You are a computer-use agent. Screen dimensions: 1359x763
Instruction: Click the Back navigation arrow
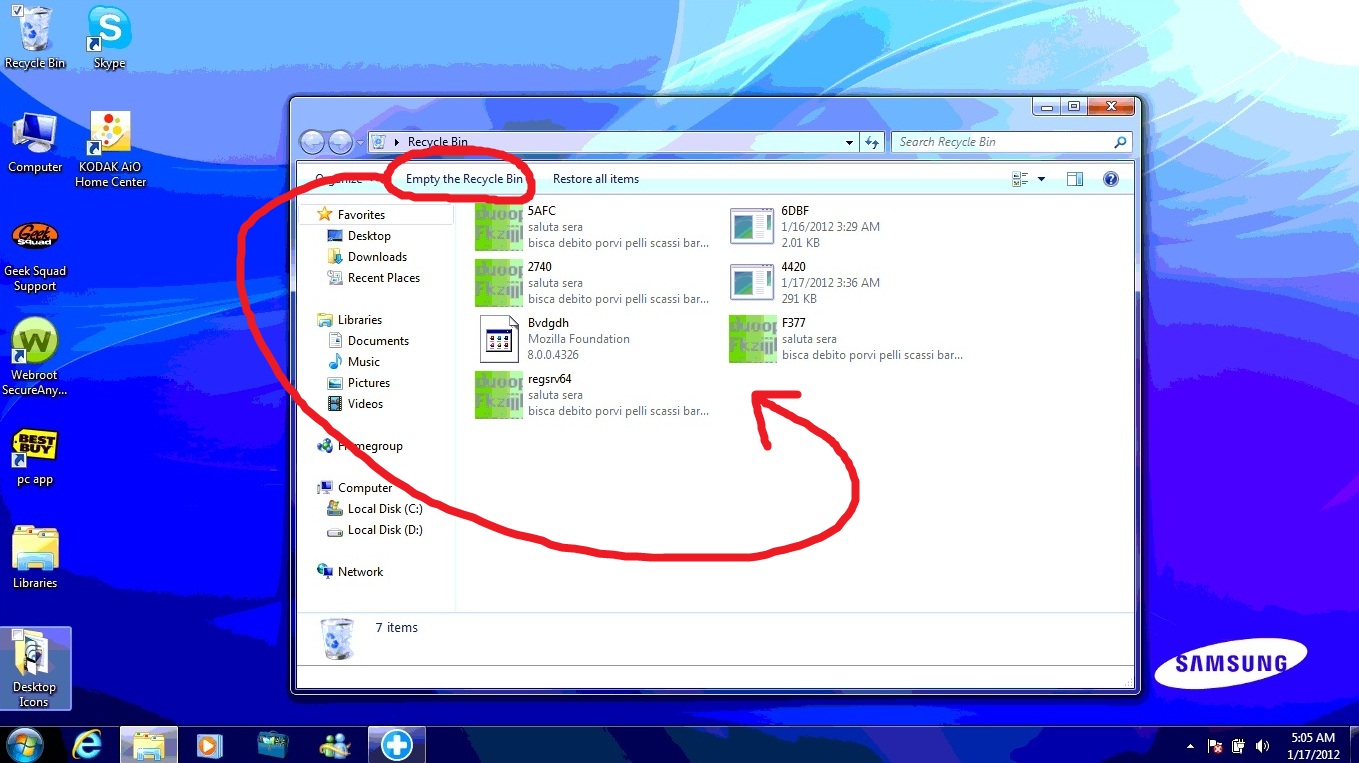[x=312, y=142]
